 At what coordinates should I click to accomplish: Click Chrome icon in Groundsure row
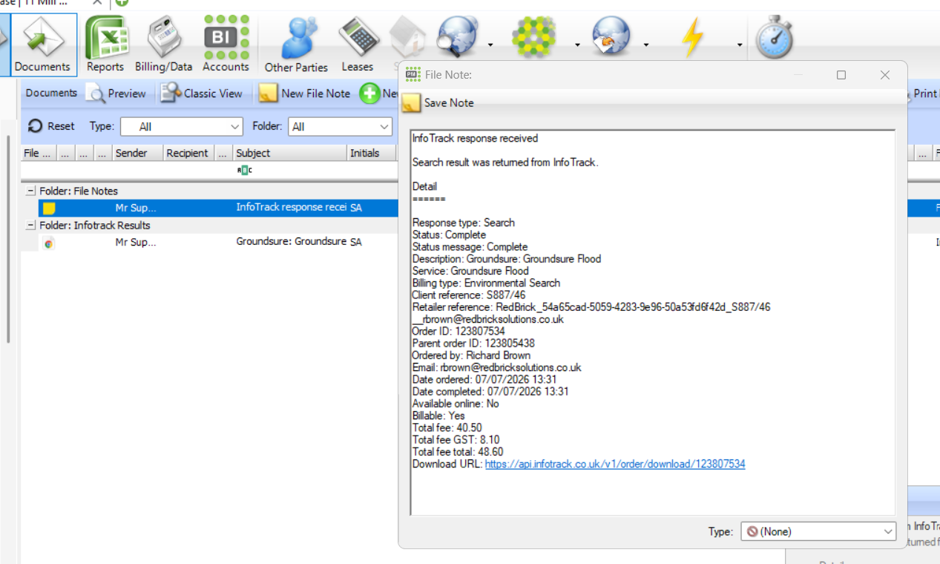click(x=49, y=243)
